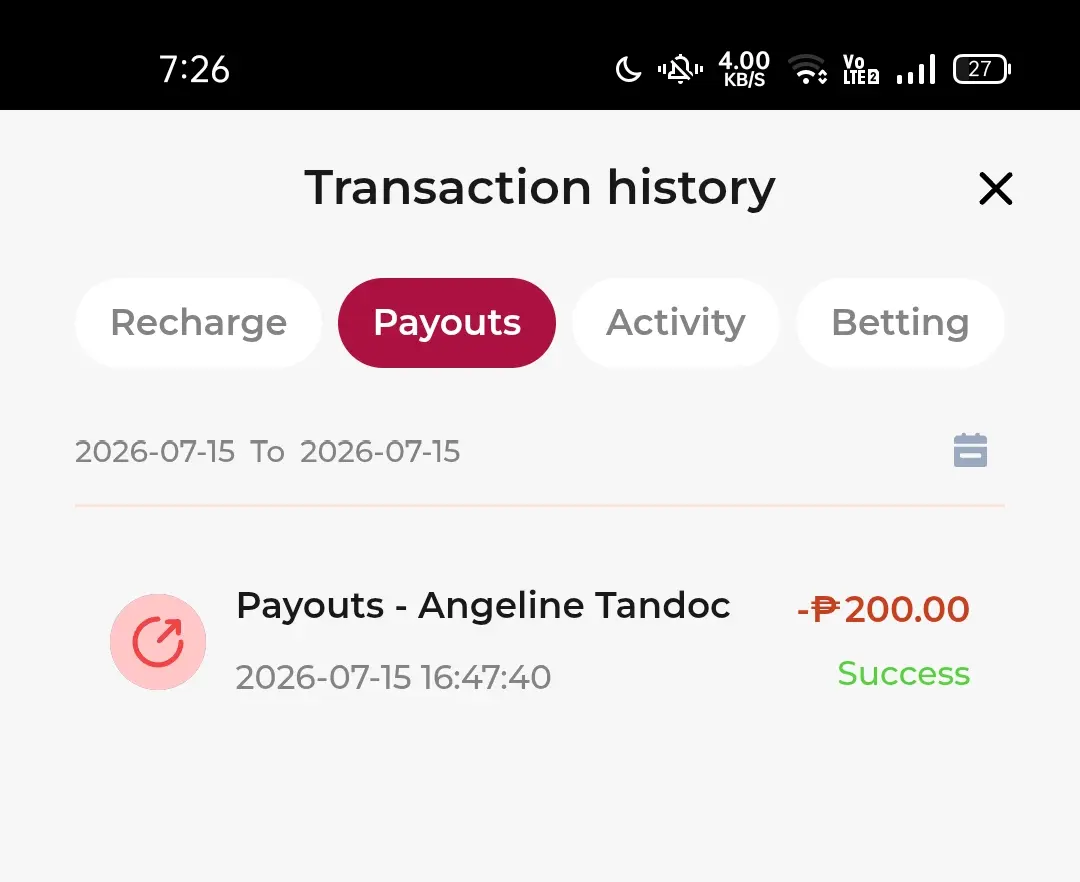The image size is (1080, 882).
Task: Tap the VoLTE 2 indicator icon
Action: 861,69
